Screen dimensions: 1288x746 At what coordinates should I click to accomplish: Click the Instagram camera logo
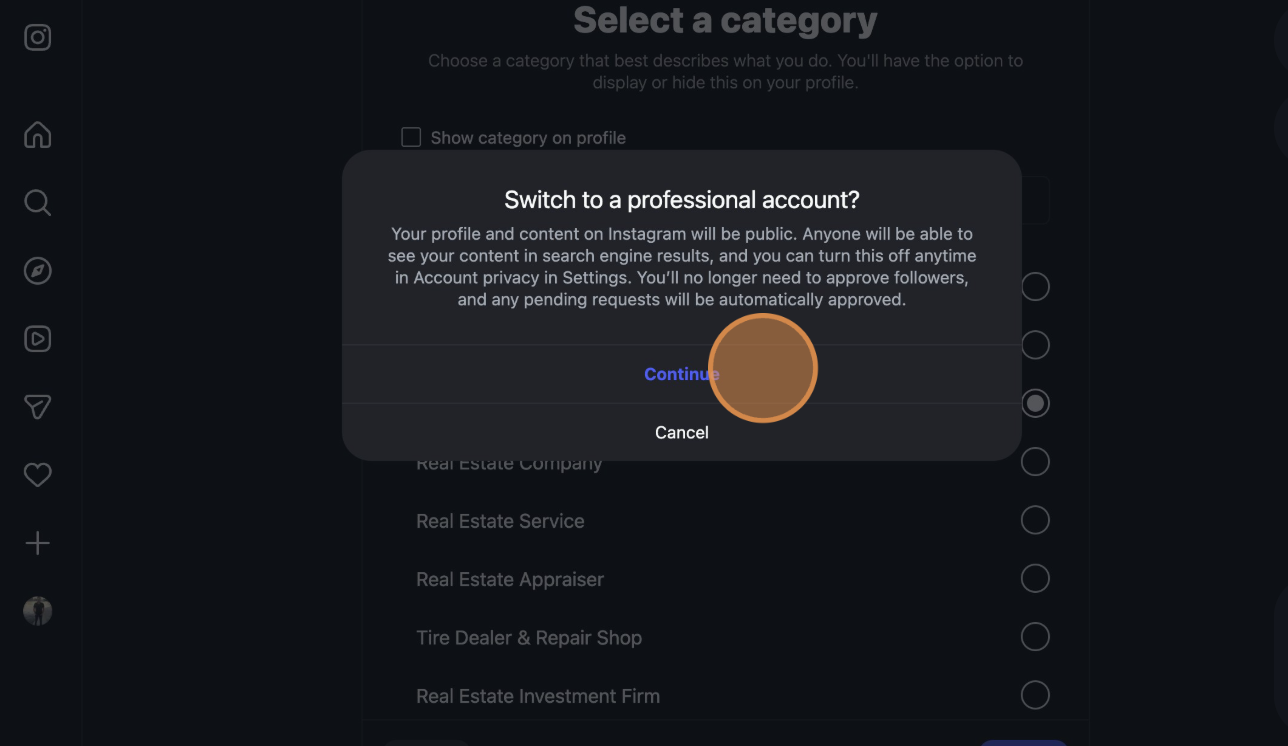(37, 37)
